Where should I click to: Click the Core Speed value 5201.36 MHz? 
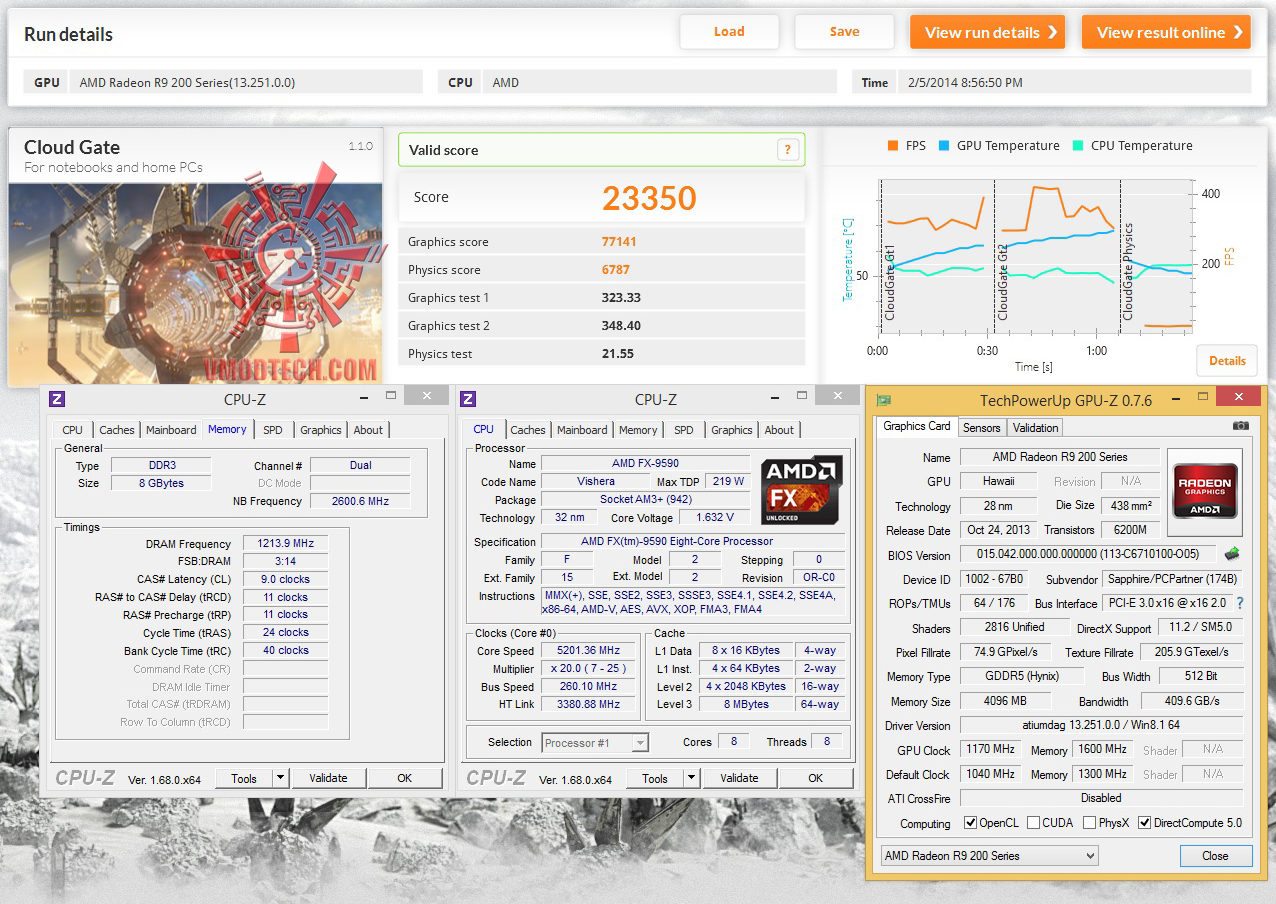tap(590, 651)
